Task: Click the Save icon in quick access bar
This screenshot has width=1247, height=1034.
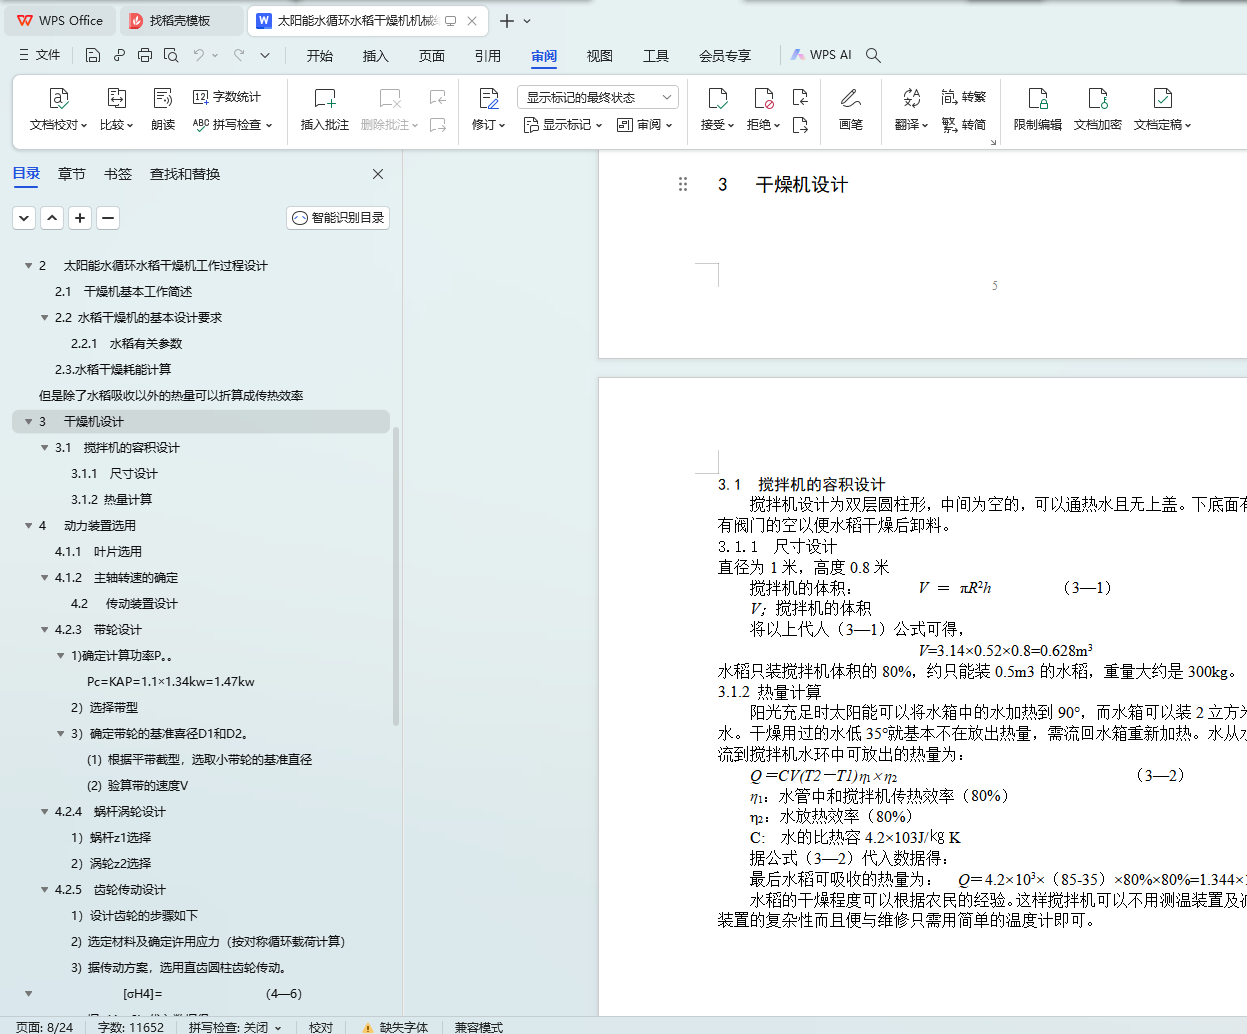Action: click(x=93, y=55)
